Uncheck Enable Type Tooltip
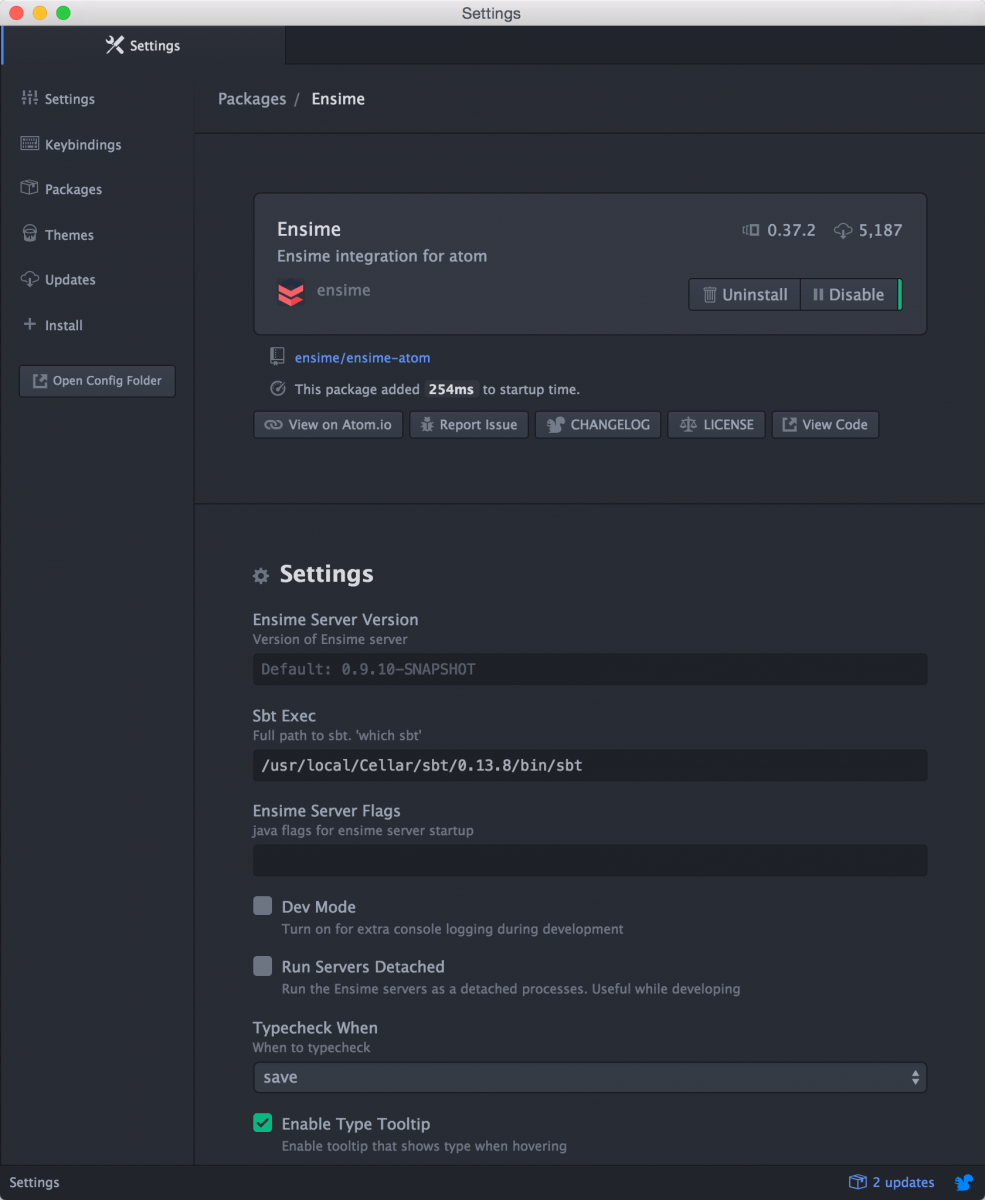 [x=262, y=1123]
